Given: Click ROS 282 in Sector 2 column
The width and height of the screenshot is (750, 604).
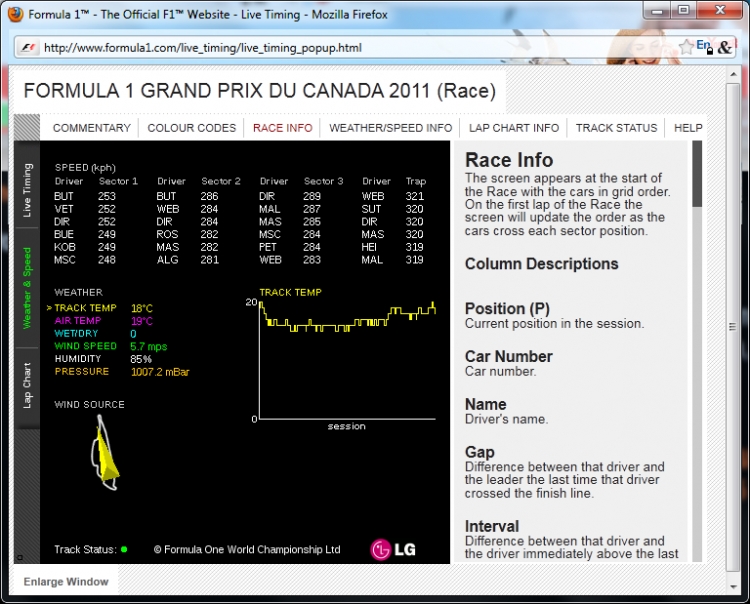Looking at the screenshot, I should 188,234.
